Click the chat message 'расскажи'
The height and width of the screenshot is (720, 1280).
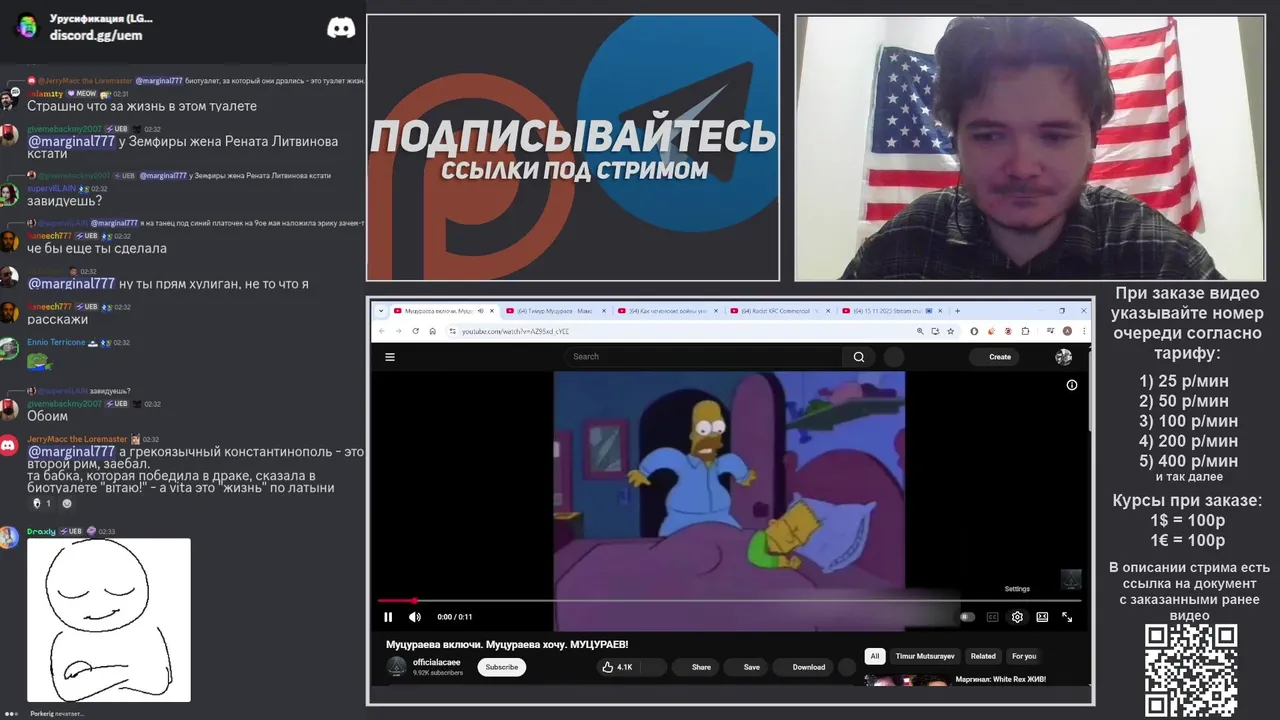pyautogui.click(x=57, y=319)
